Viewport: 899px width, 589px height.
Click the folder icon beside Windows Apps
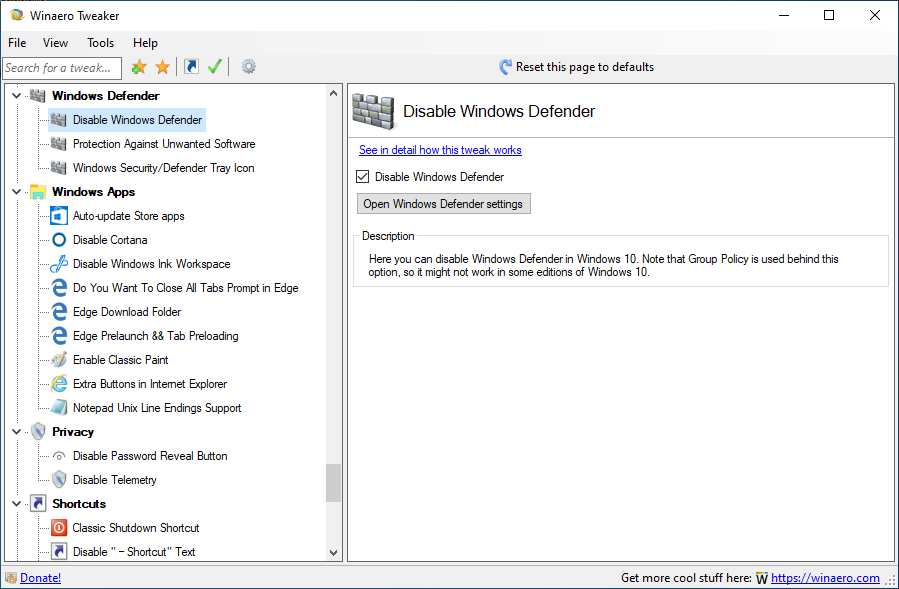[x=38, y=192]
